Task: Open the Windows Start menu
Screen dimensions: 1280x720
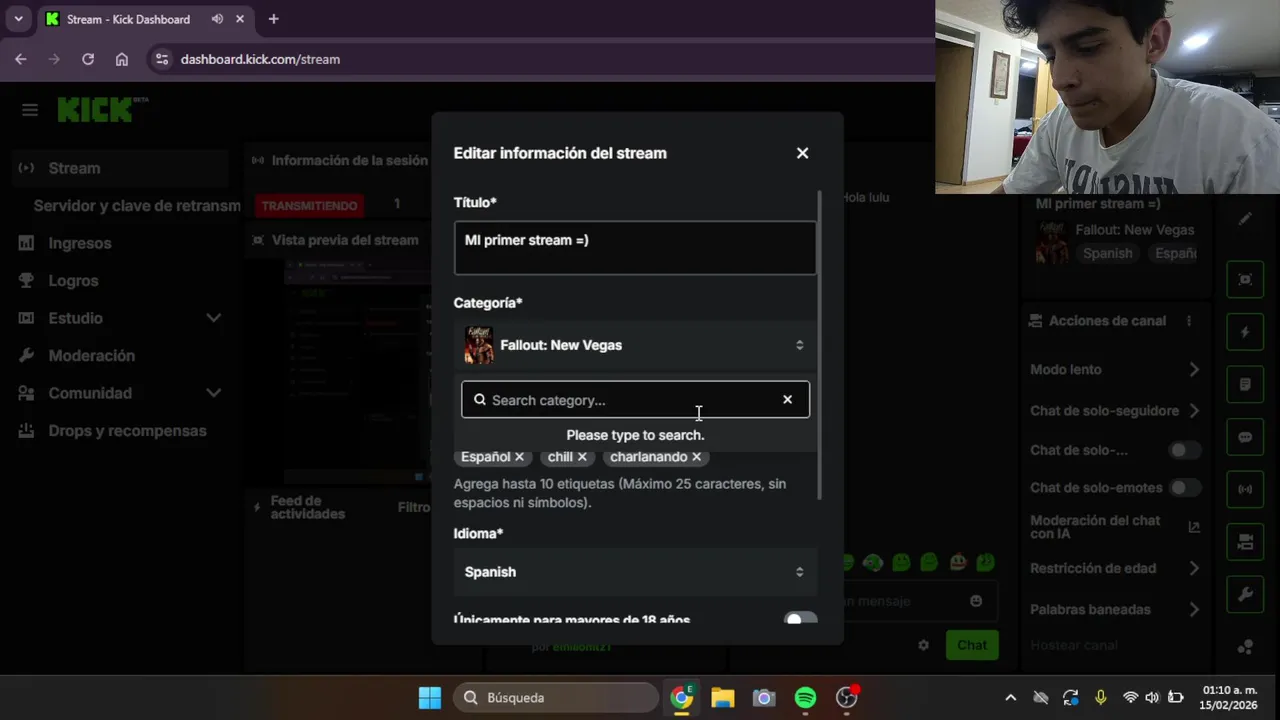Action: click(430, 698)
